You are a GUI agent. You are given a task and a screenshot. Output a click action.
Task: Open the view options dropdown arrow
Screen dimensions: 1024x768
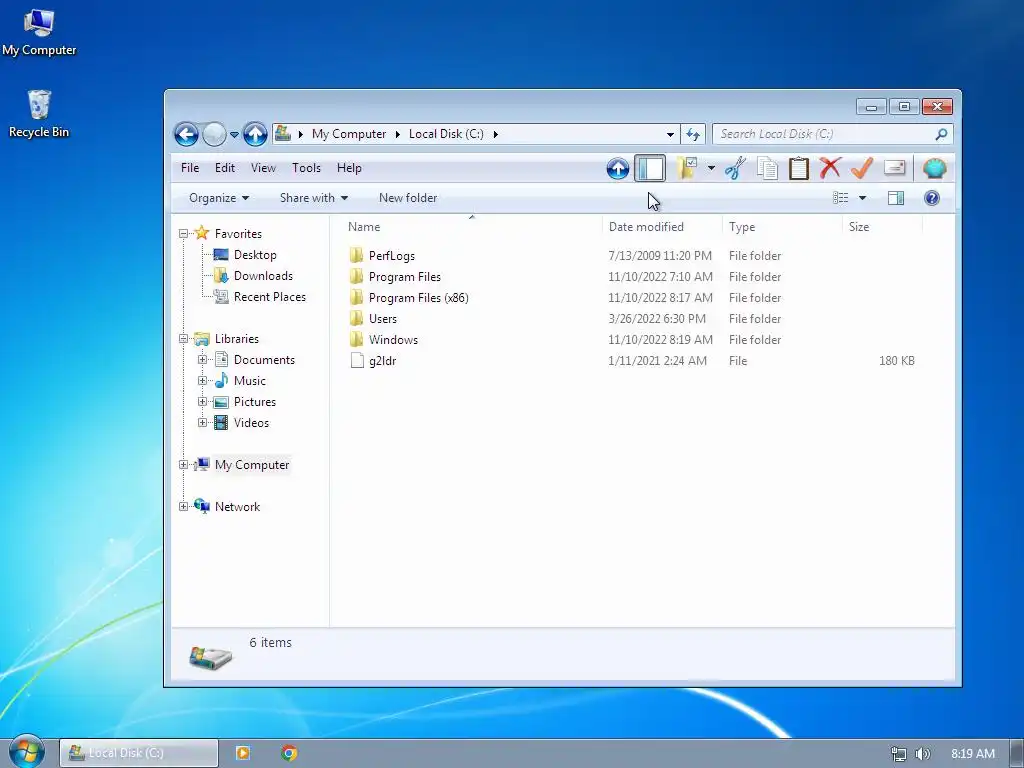(x=862, y=198)
